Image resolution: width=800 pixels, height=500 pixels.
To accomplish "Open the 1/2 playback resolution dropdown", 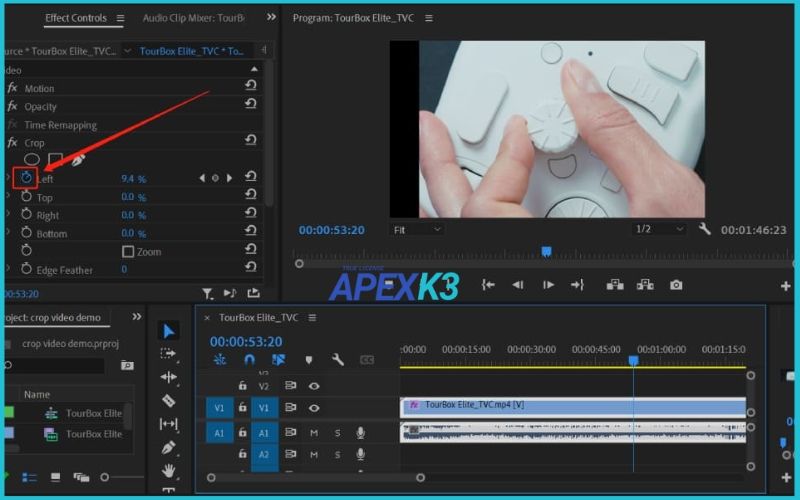I will (x=659, y=229).
